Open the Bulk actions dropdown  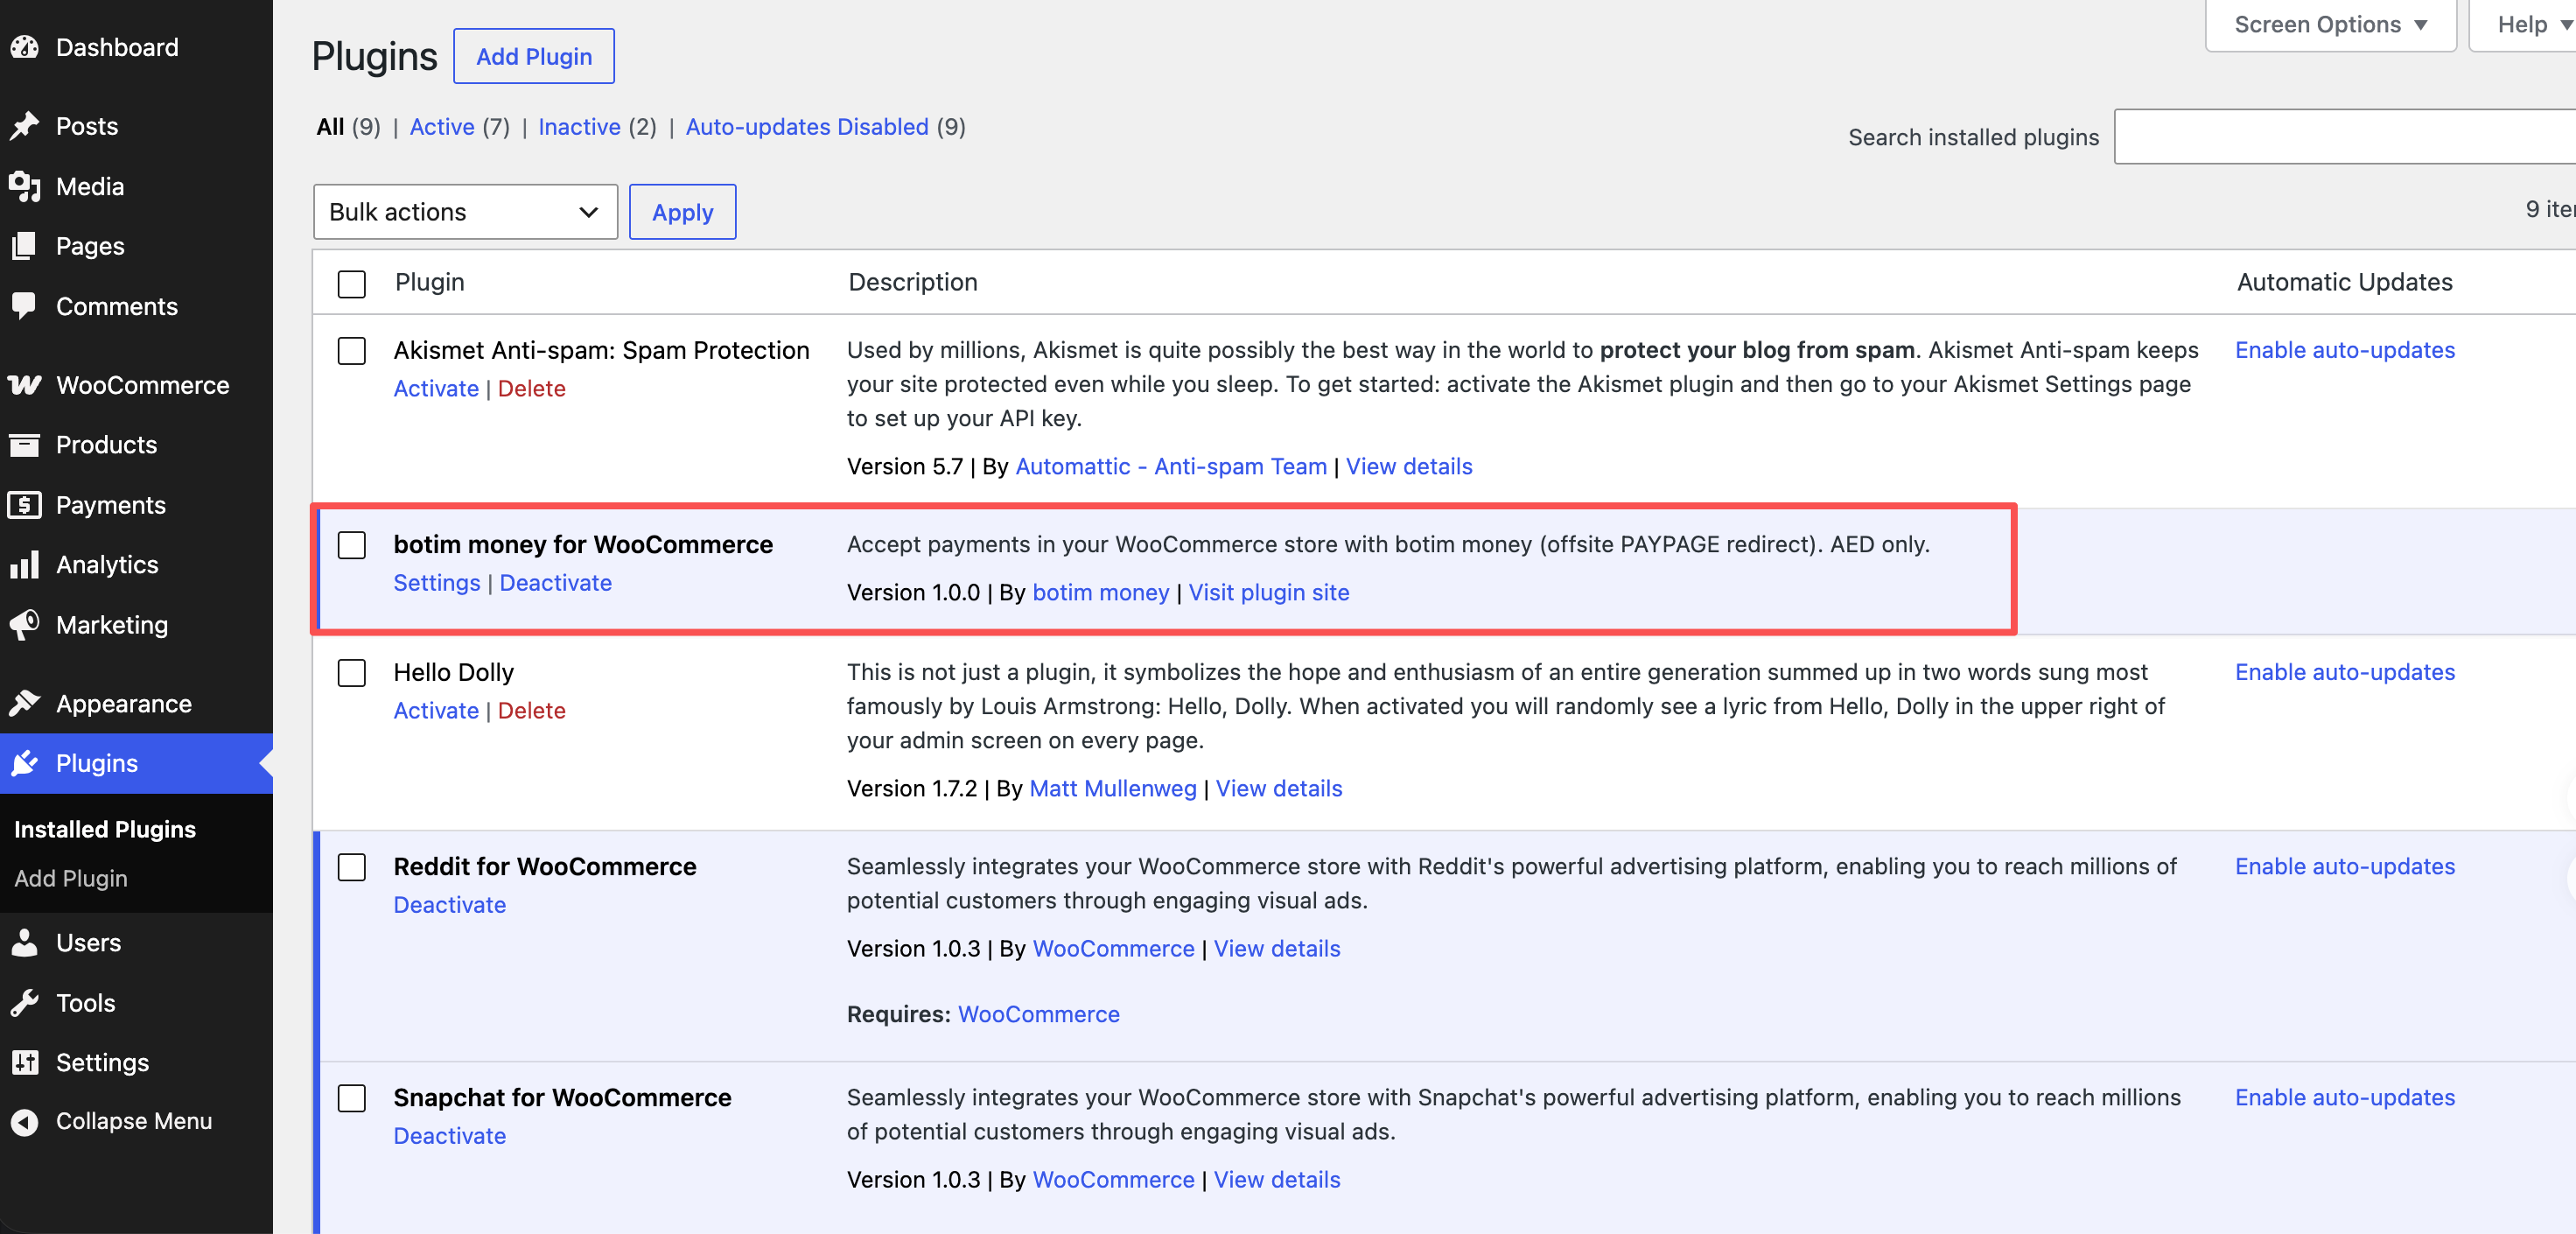[465, 212]
